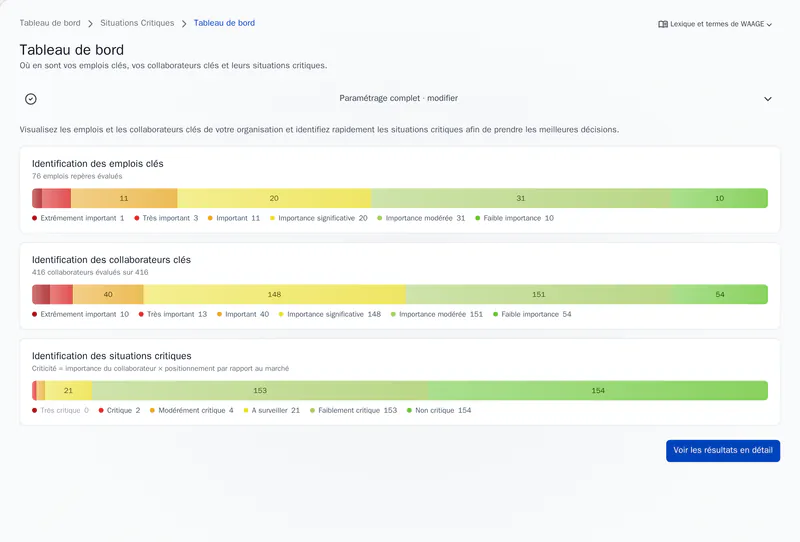Select the yellow segment 148 in collaborateurs bar

click(x=274, y=294)
